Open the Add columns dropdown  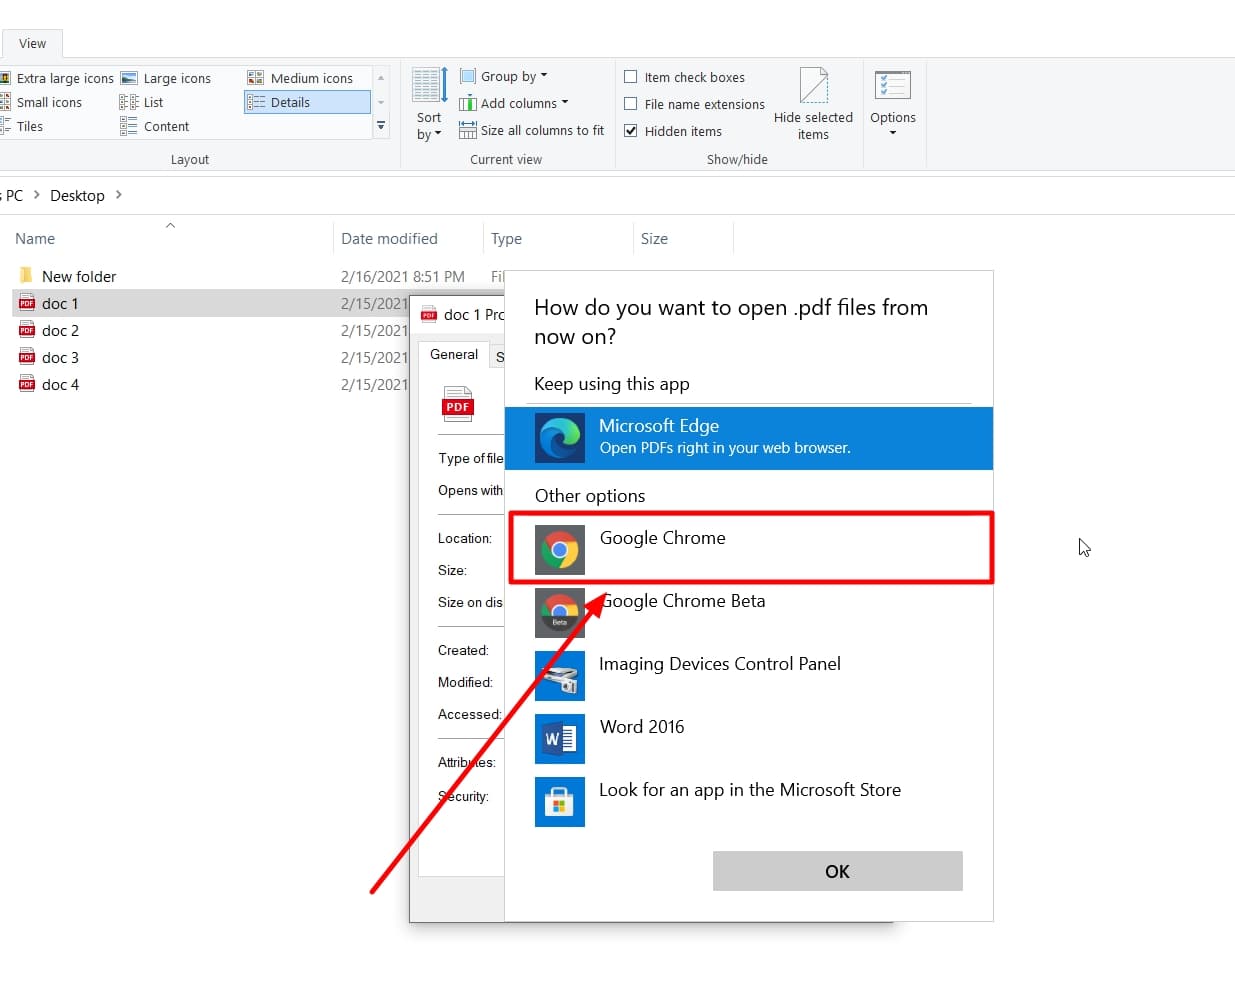[514, 102]
